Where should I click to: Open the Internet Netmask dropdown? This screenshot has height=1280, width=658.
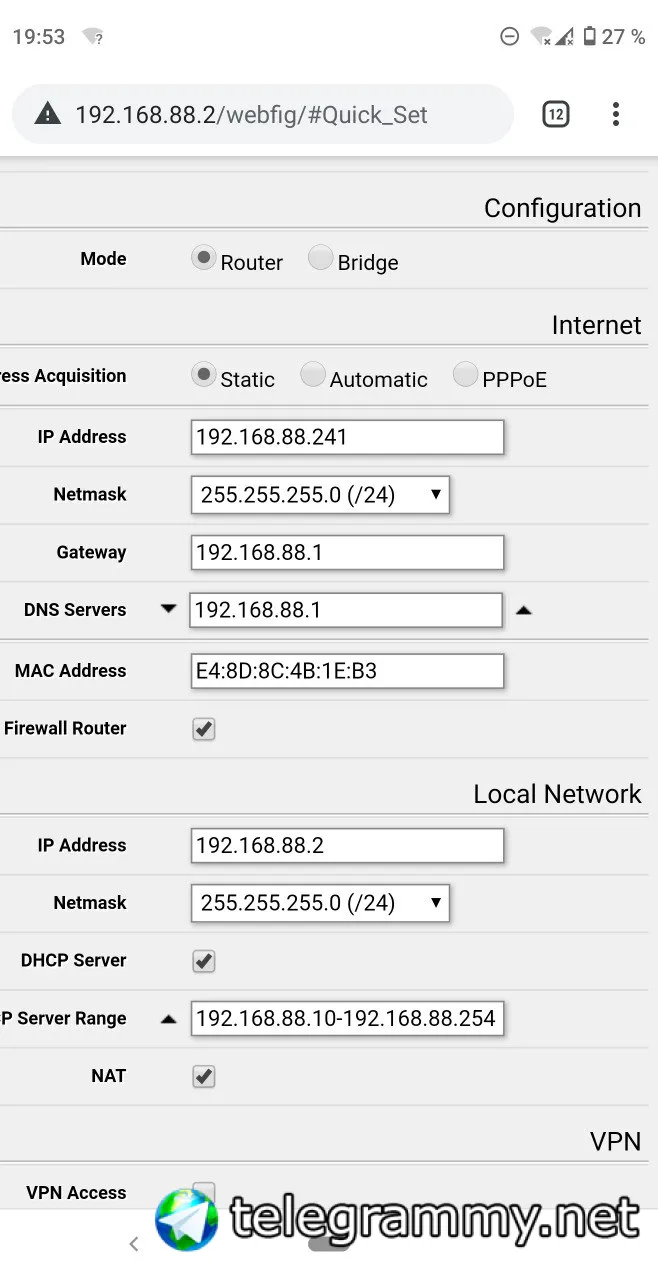click(320, 494)
